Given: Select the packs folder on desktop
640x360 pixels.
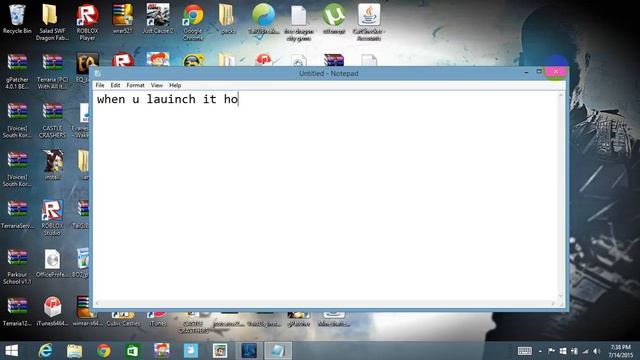Looking at the screenshot, I should tap(227, 19).
